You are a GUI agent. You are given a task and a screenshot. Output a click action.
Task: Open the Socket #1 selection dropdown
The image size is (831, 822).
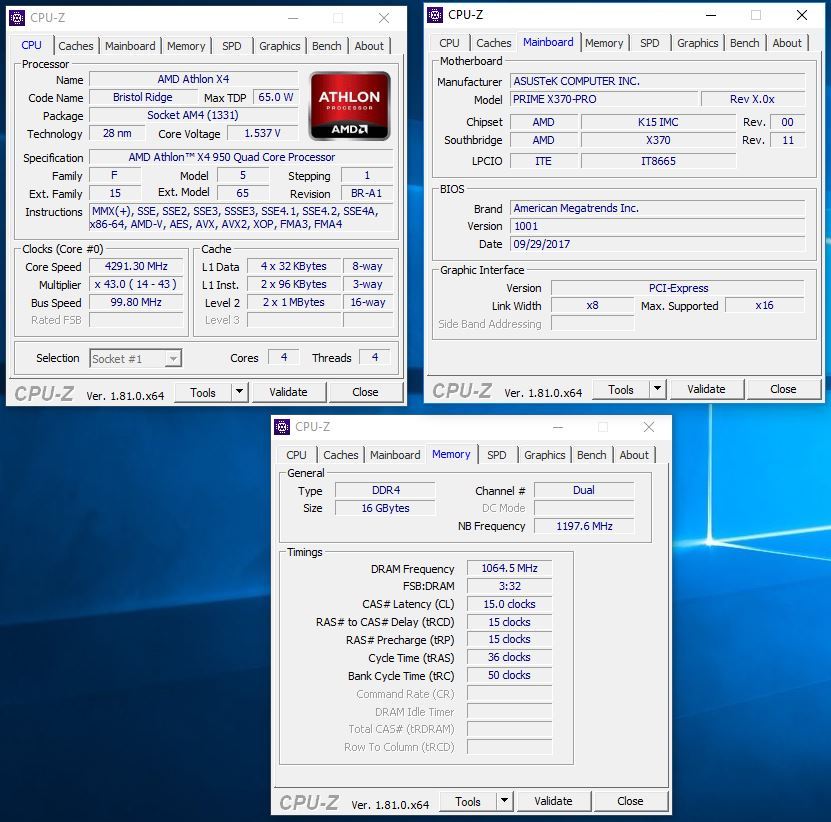(136, 359)
